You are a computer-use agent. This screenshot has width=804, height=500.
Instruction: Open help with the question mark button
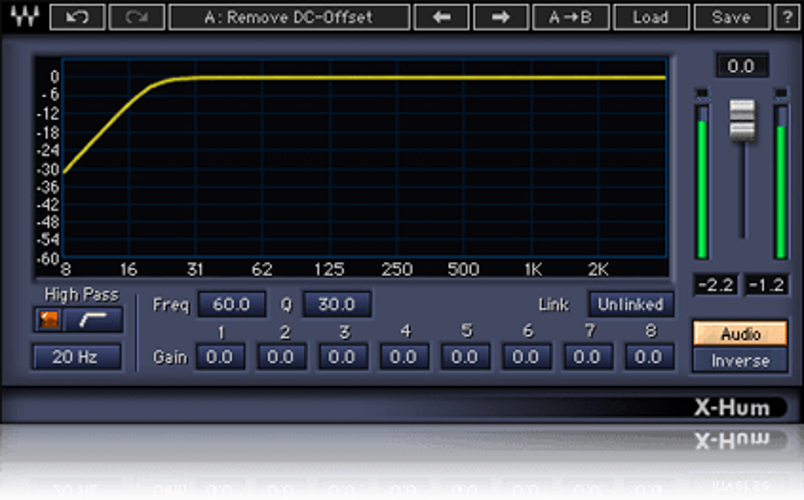(x=787, y=17)
